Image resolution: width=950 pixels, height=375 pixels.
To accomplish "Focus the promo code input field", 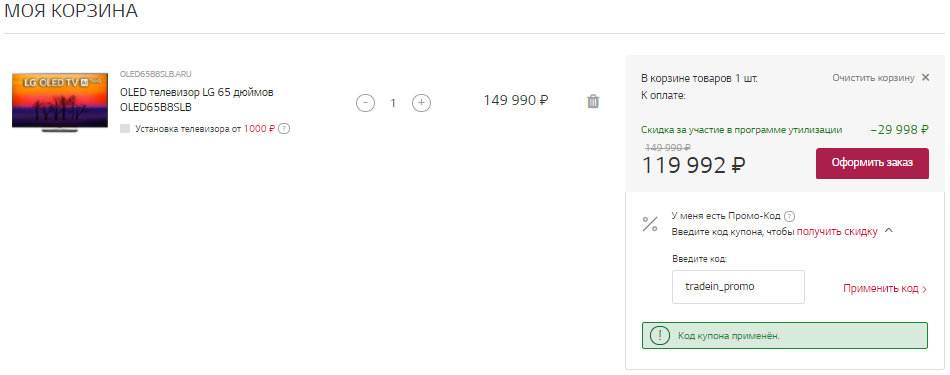I will (x=738, y=287).
